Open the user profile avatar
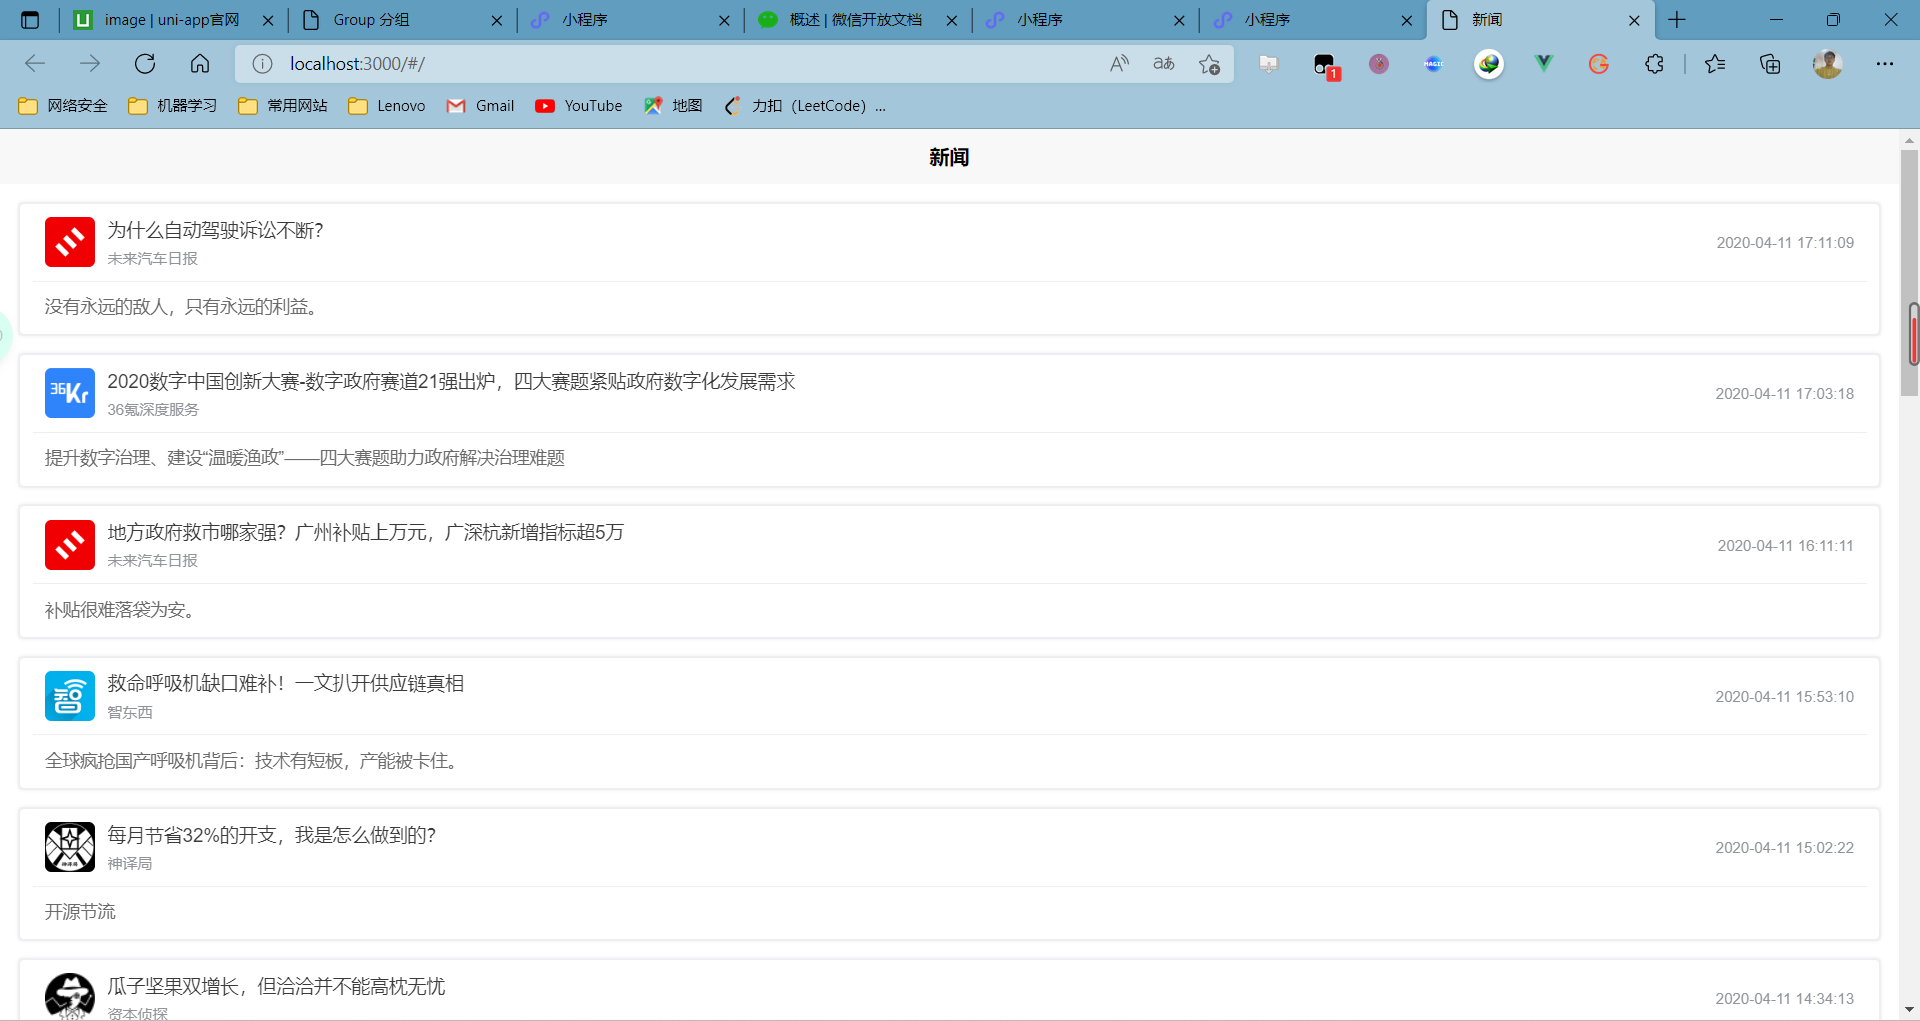The height and width of the screenshot is (1021, 1920). click(x=1828, y=64)
